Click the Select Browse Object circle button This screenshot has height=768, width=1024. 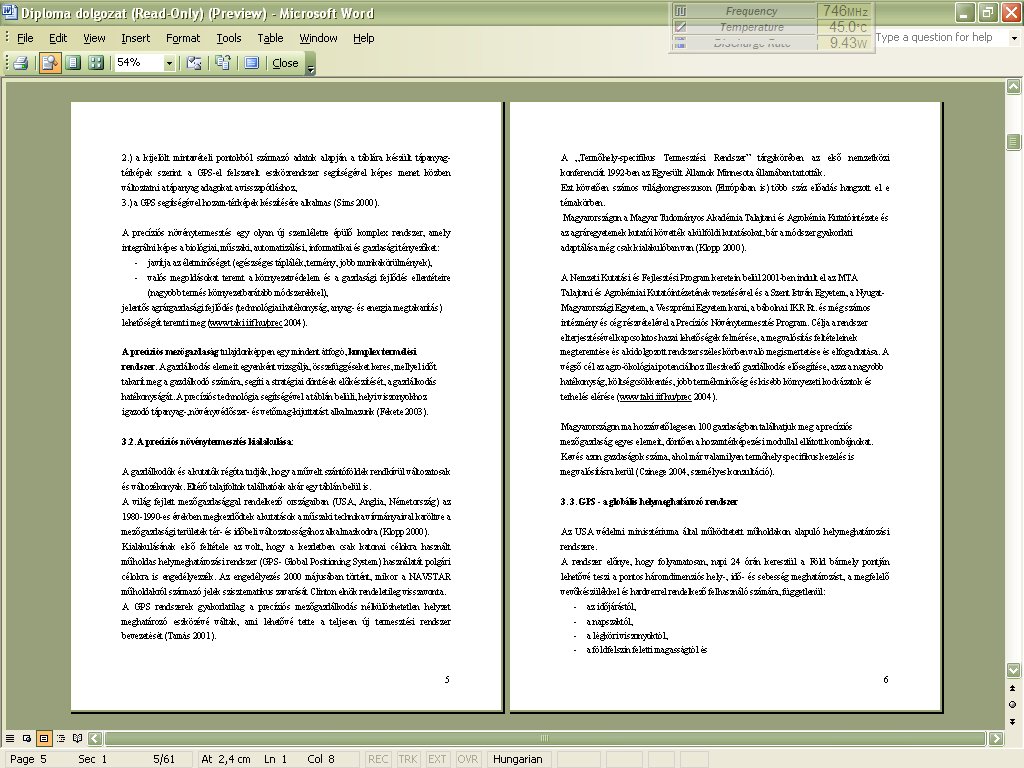pos(1013,705)
